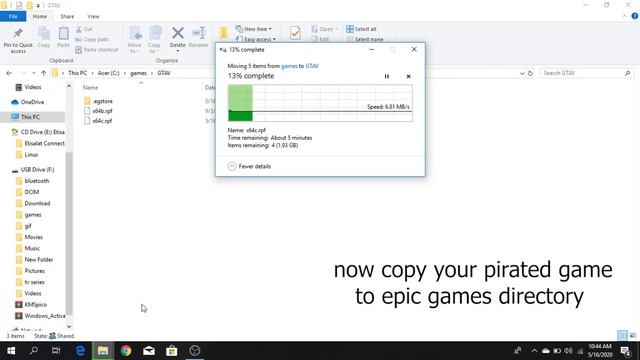Minimize the 13% complete dialog
Image resolution: width=640 pixels, height=360 pixels.
click(371, 49)
